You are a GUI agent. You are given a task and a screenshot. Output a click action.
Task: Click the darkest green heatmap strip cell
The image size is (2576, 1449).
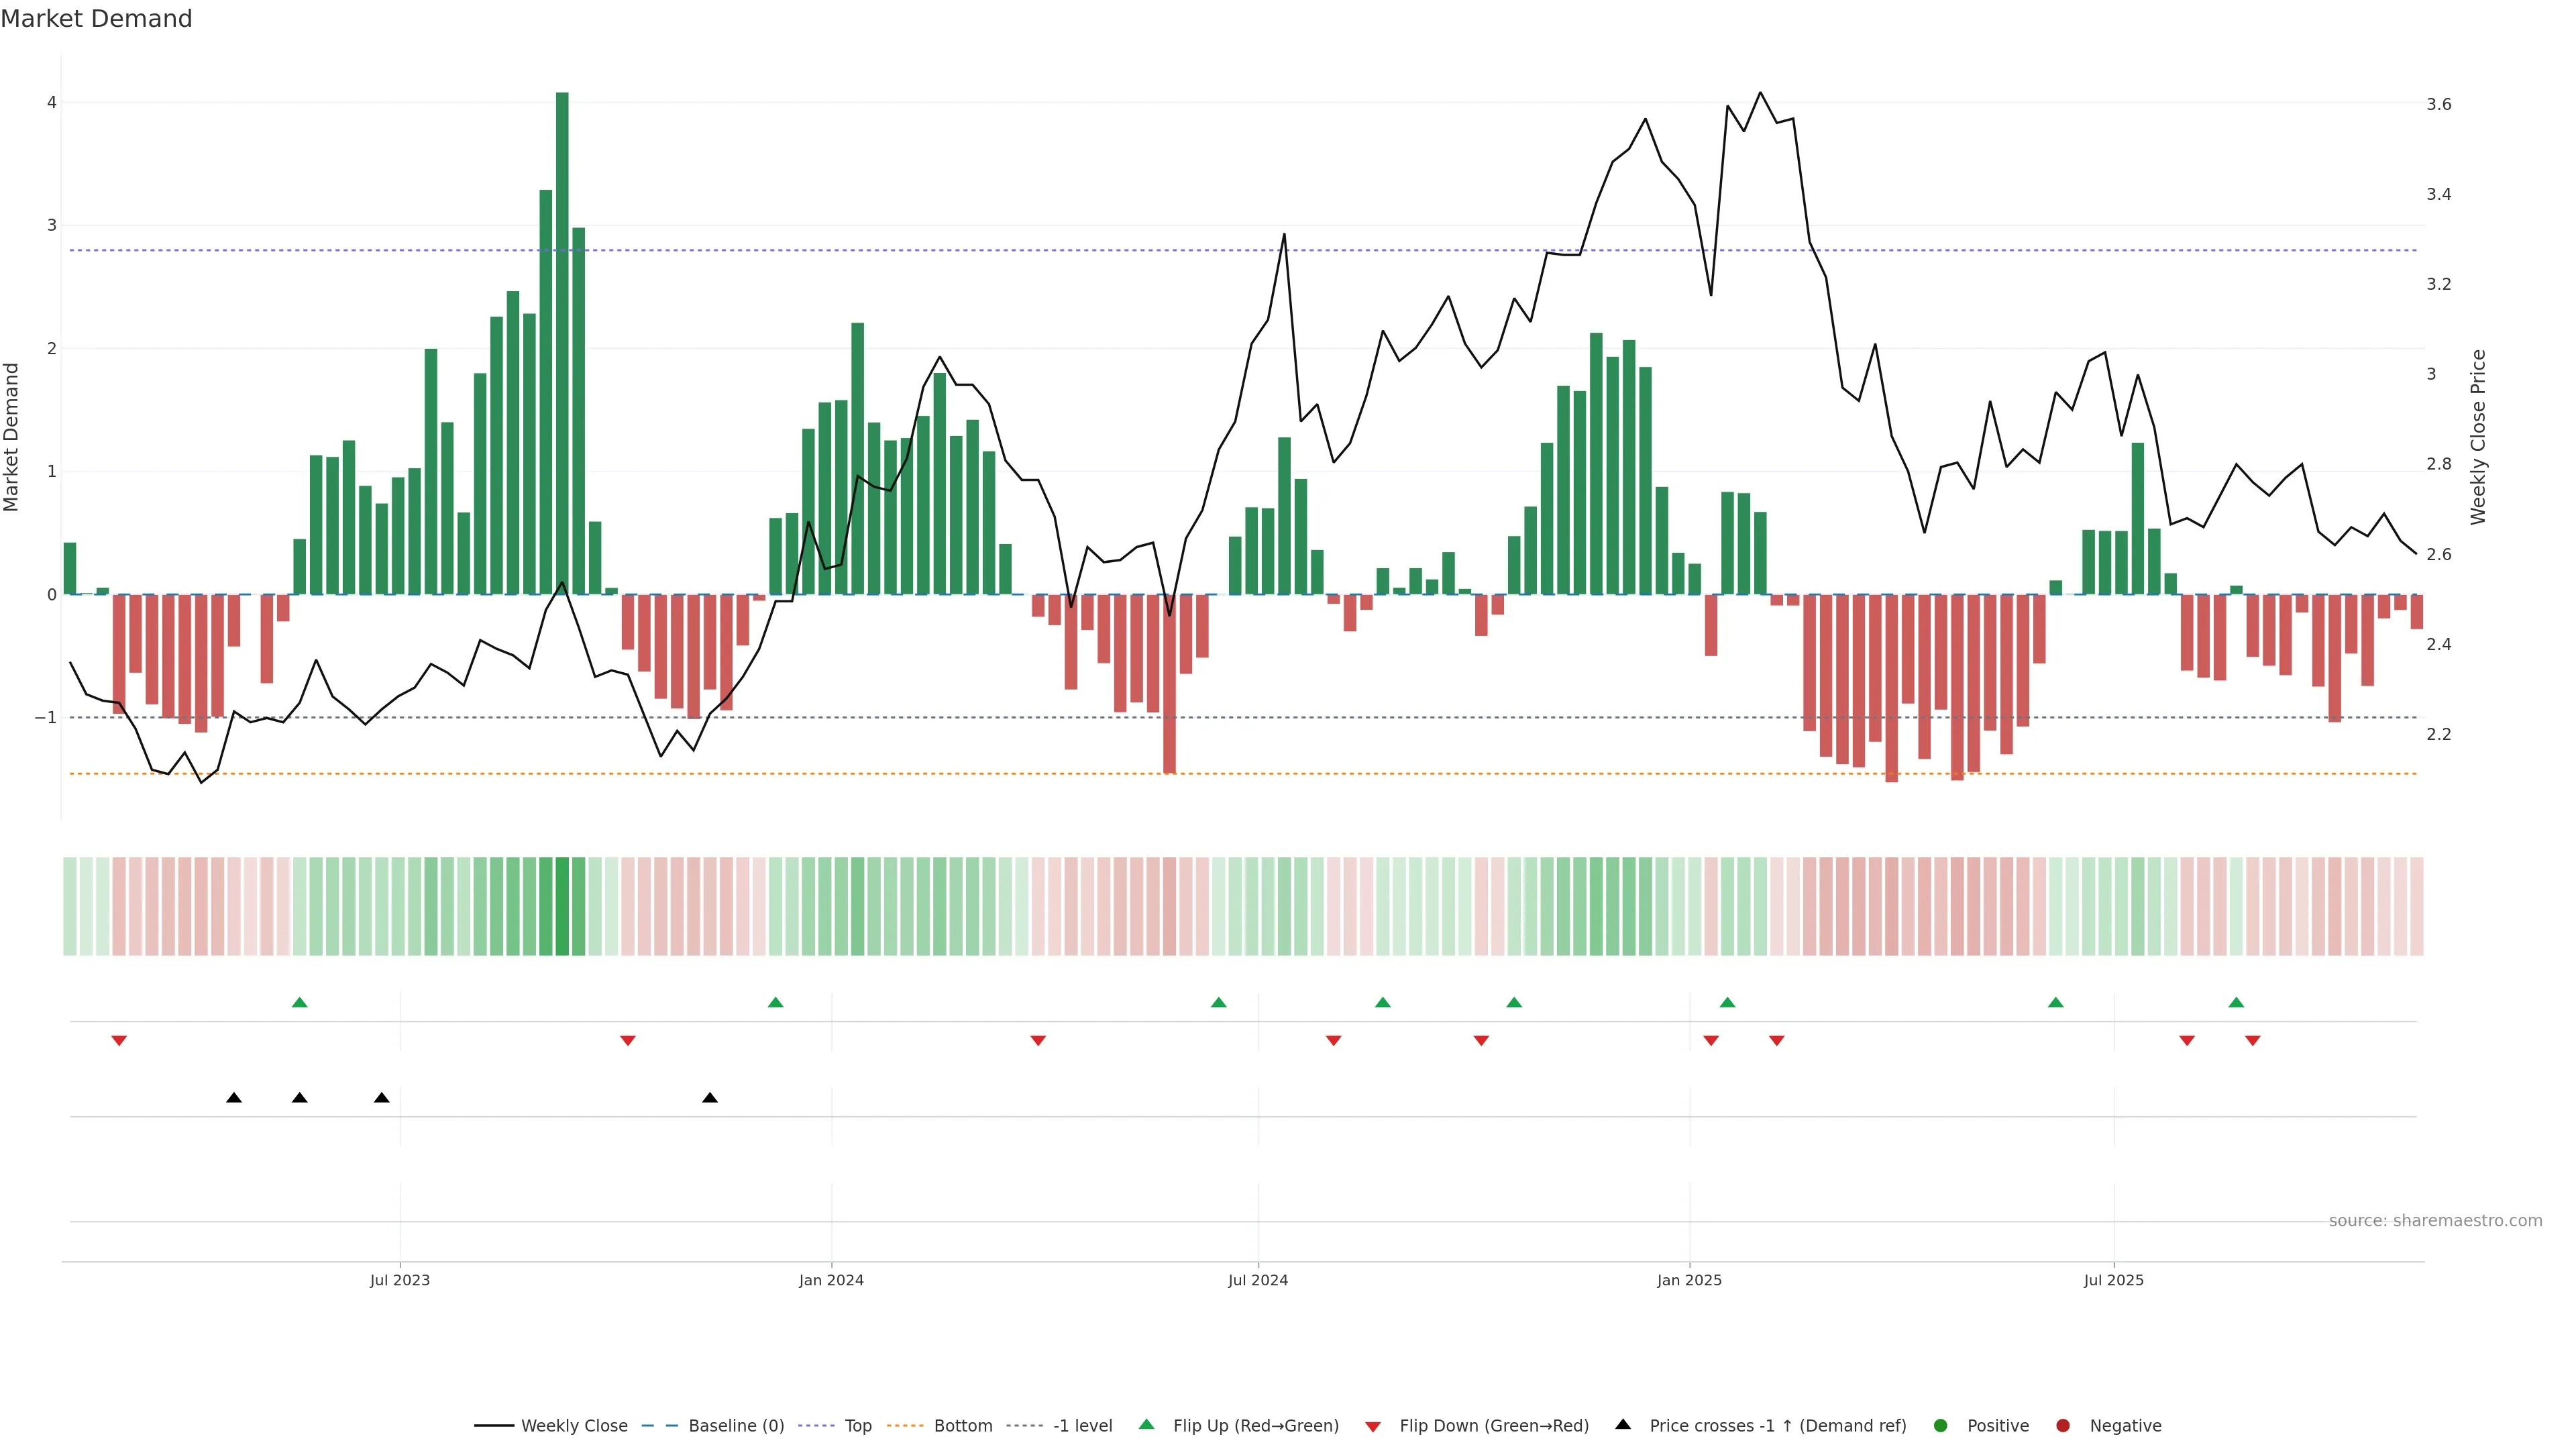562,906
